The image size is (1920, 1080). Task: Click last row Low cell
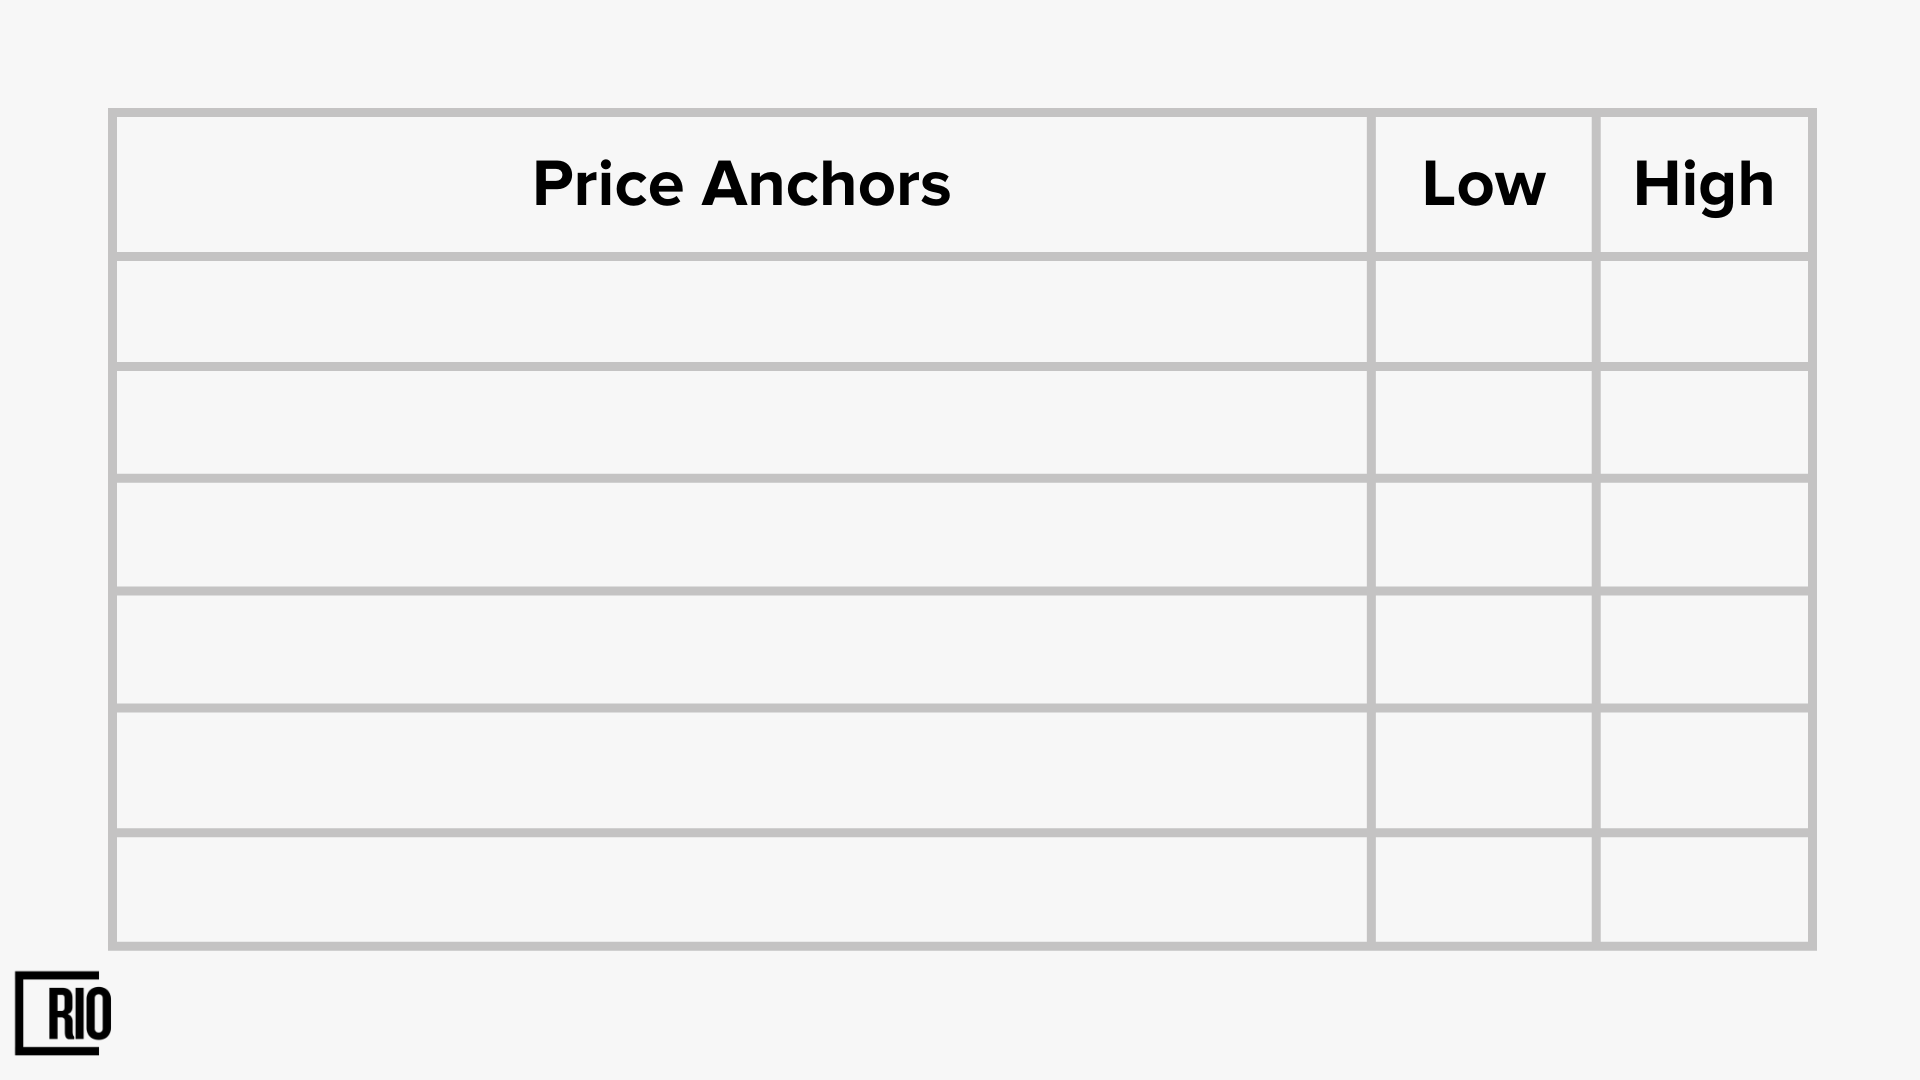[1484, 889]
